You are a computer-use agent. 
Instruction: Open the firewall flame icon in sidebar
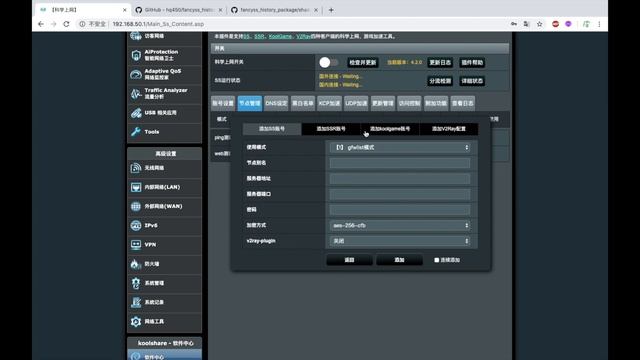136,264
